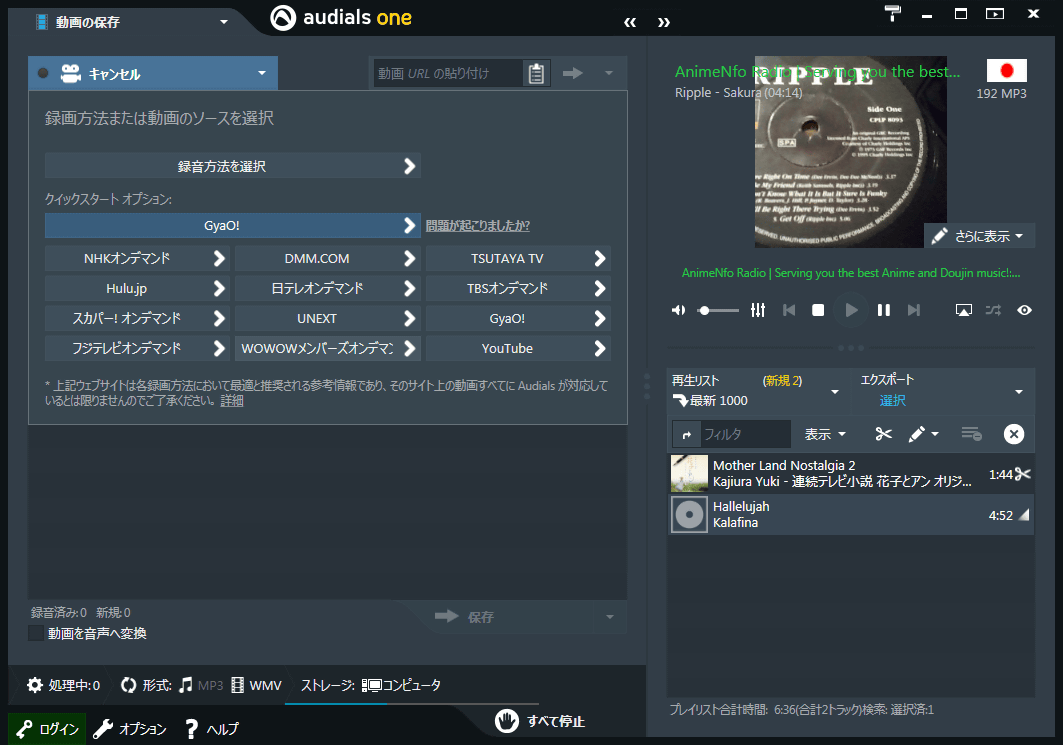The width and height of the screenshot is (1063, 745).
Task: Click the 選択 export link
Action: [x=892, y=401]
